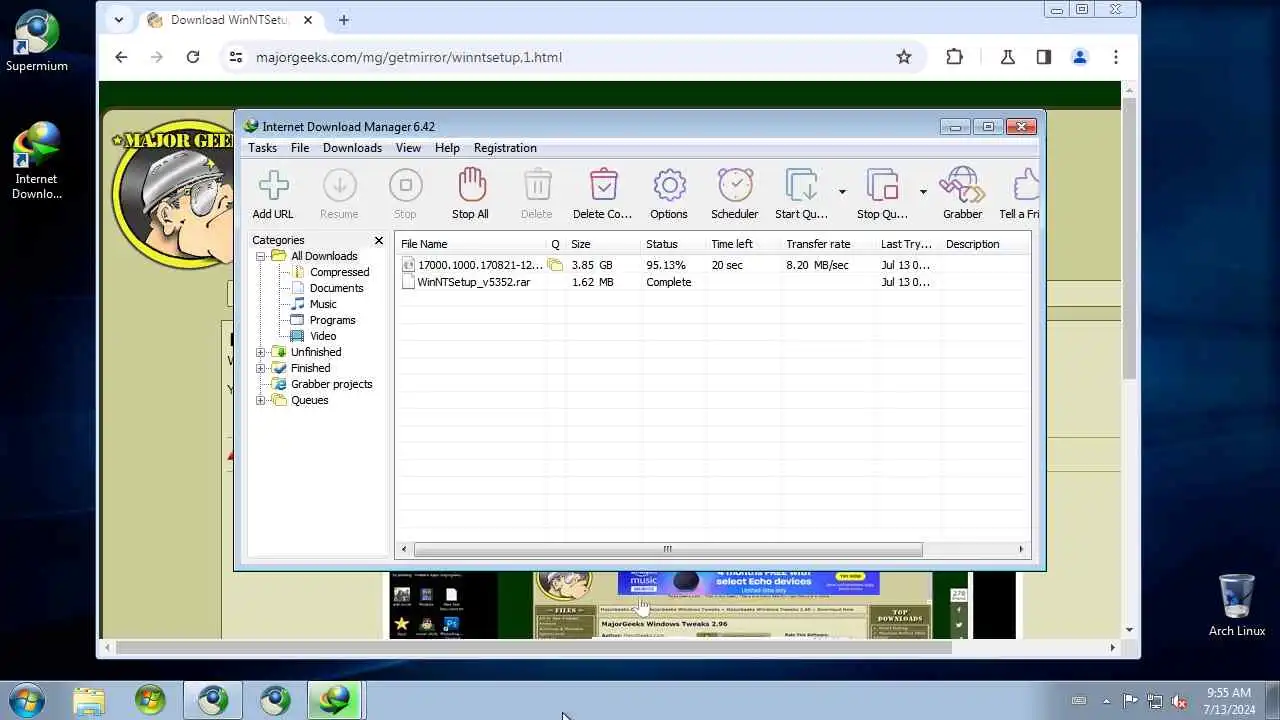Screen dimensions: 1280x720
Task: Click scroll right arrow in download list
Action: click(x=1021, y=549)
